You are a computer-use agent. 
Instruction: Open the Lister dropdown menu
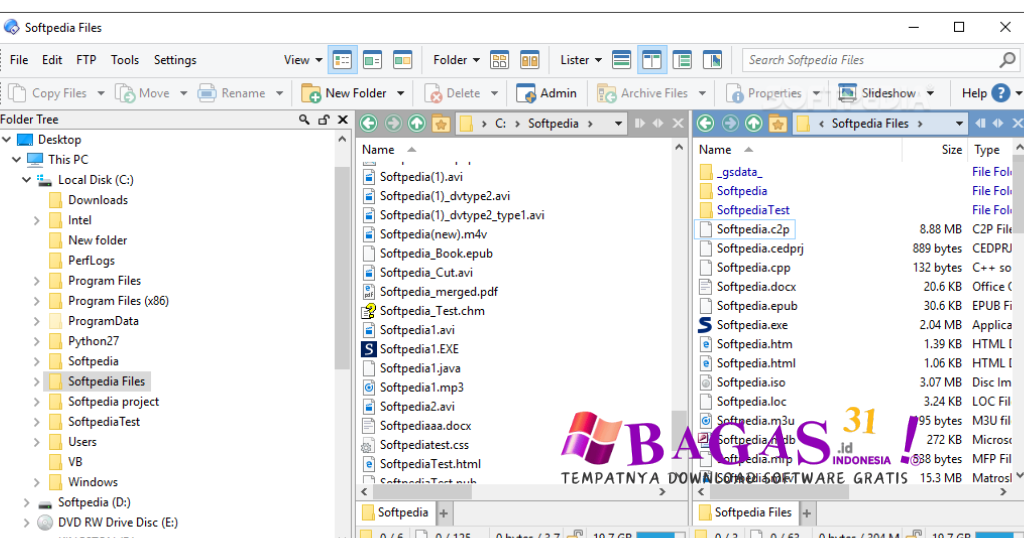581,60
